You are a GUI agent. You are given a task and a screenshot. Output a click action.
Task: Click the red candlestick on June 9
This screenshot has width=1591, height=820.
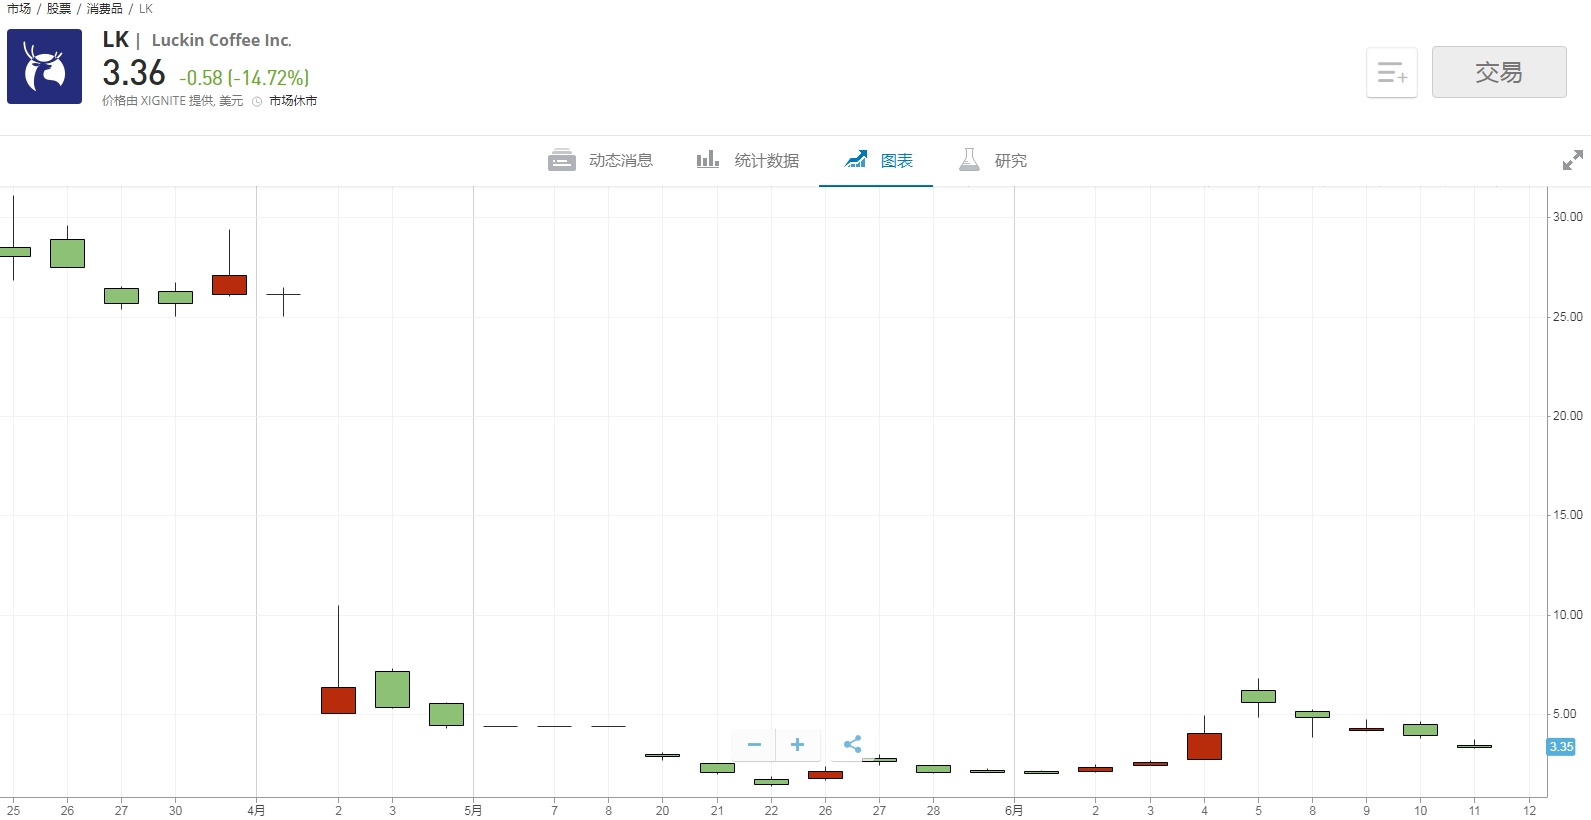tap(1366, 729)
